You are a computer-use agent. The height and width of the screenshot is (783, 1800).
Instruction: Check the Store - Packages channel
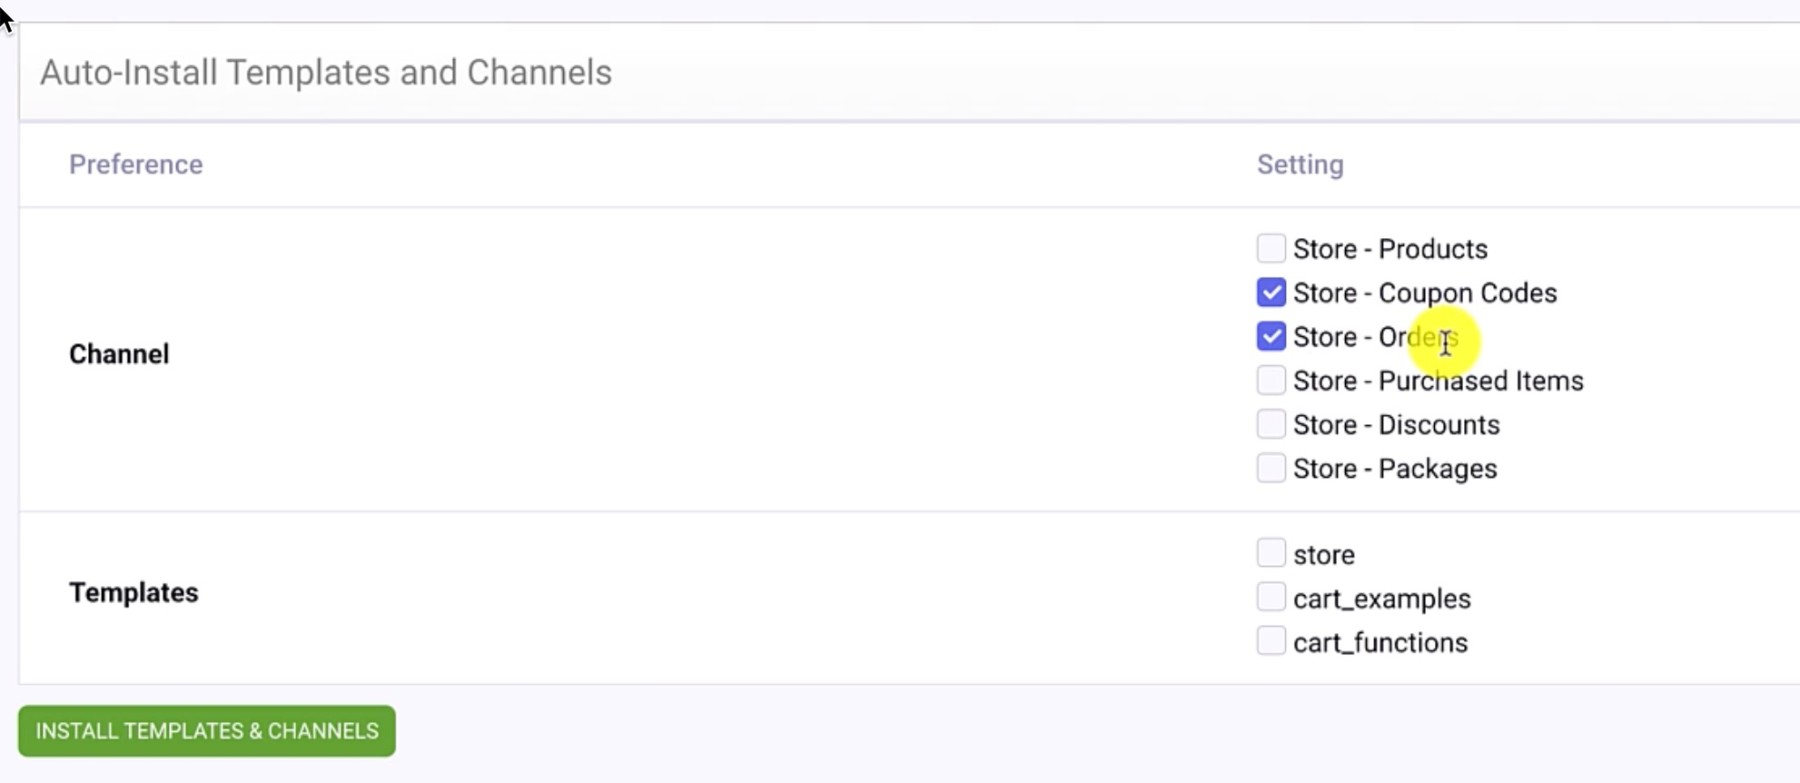click(x=1270, y=467)
